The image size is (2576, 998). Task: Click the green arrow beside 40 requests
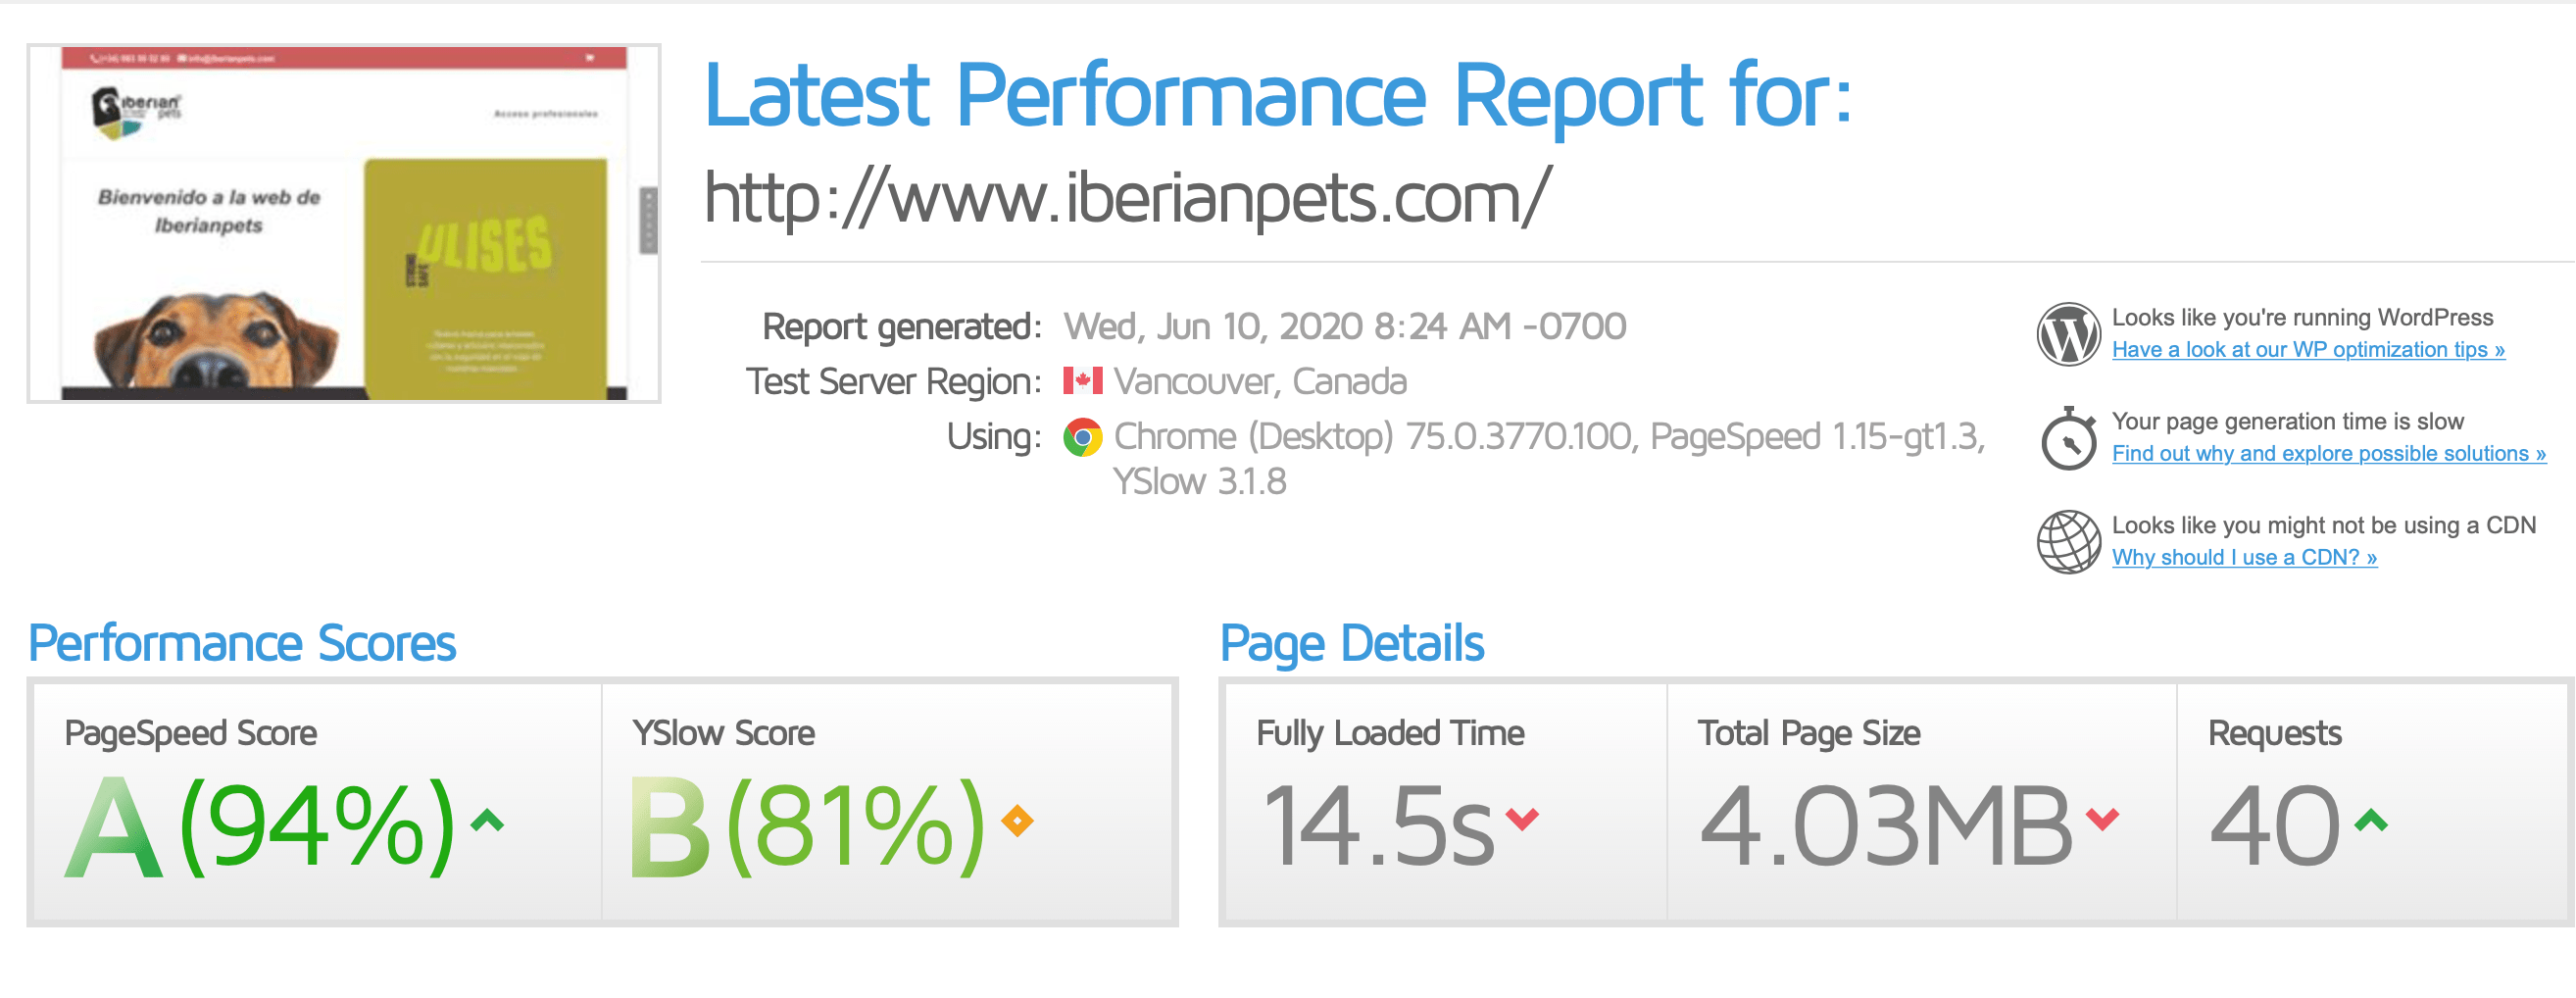(2371, 822)
